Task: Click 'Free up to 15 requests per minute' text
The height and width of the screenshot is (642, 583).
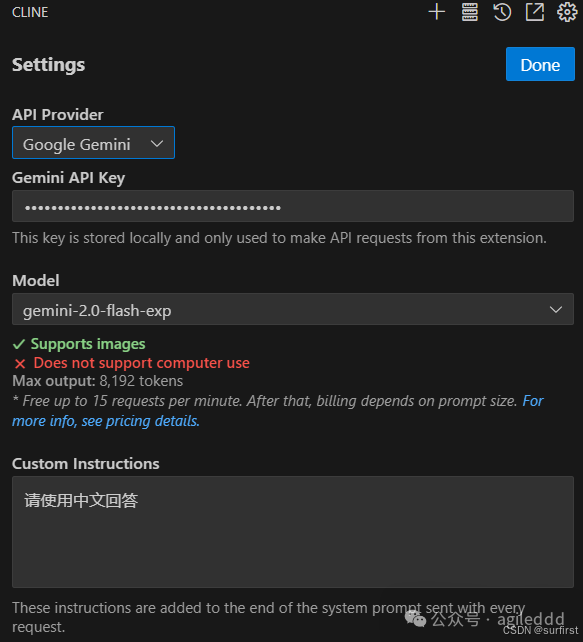Action: pyautogui.click(x=134, y=401)
